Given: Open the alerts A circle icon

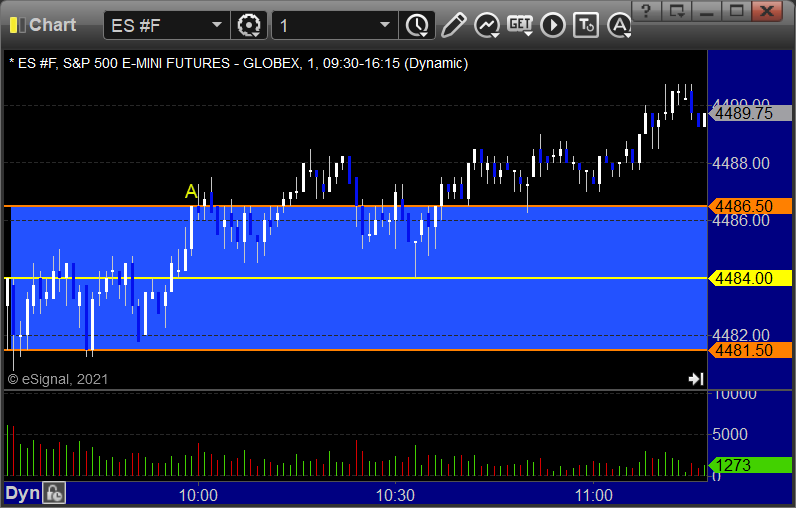Looking at the screenshot, I should coord(619,25).
